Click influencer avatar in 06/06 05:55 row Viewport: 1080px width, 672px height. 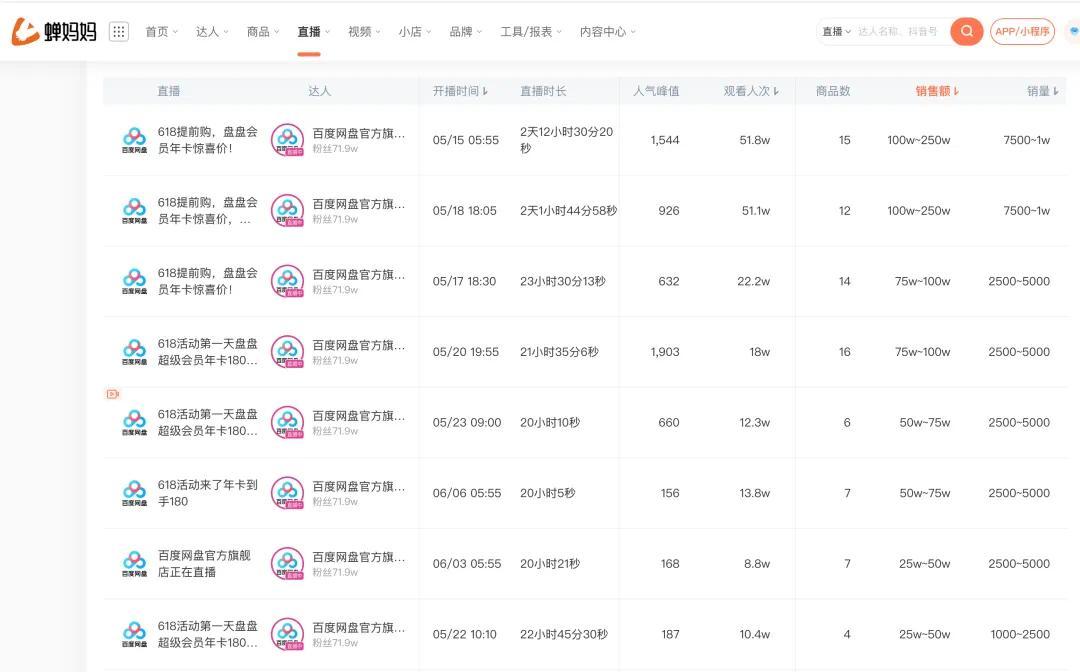[x=287, y=493]
